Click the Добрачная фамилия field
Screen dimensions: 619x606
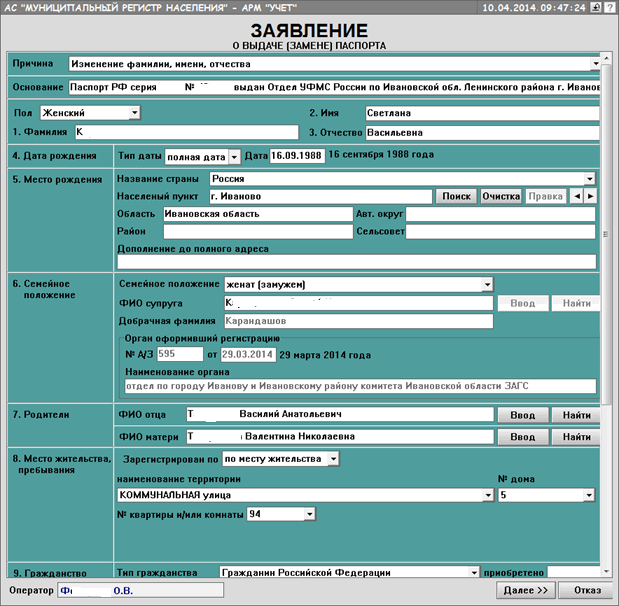pyautogui.click(x=358, y=321)
